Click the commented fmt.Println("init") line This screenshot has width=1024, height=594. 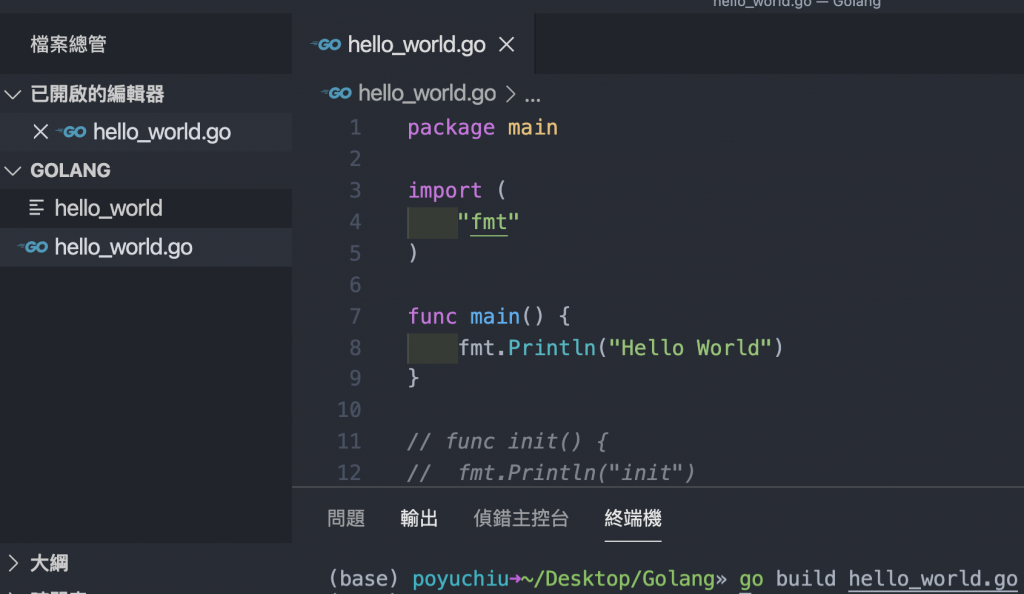(551, 473)
